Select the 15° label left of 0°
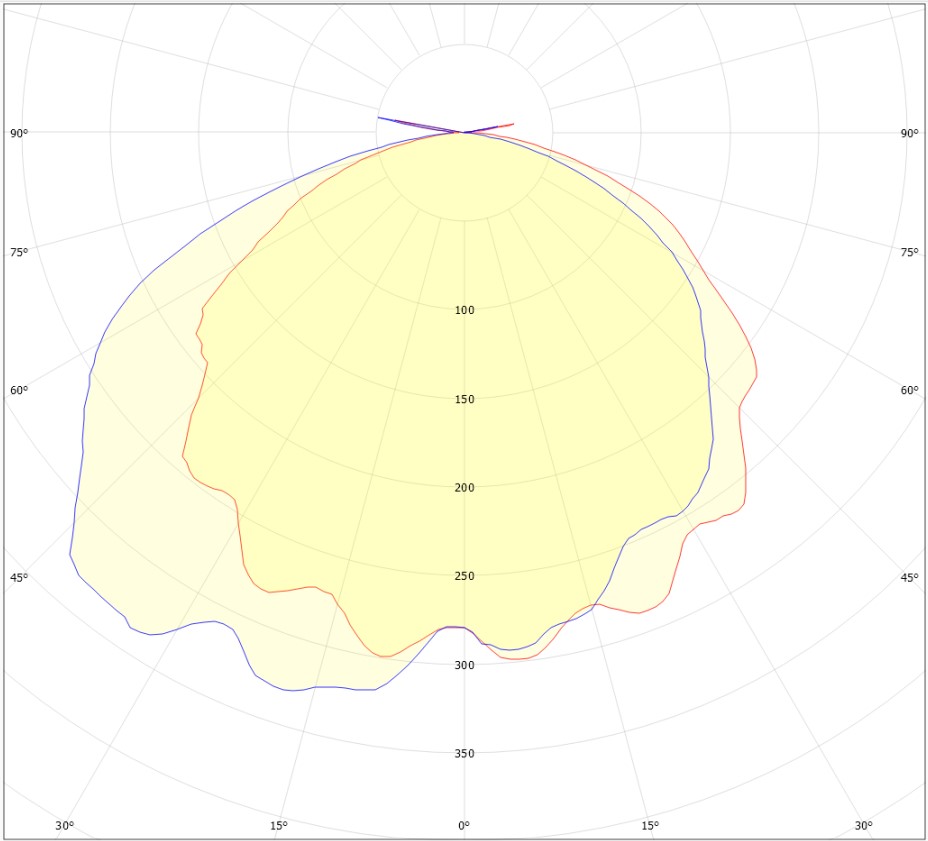 pos(278,825)
